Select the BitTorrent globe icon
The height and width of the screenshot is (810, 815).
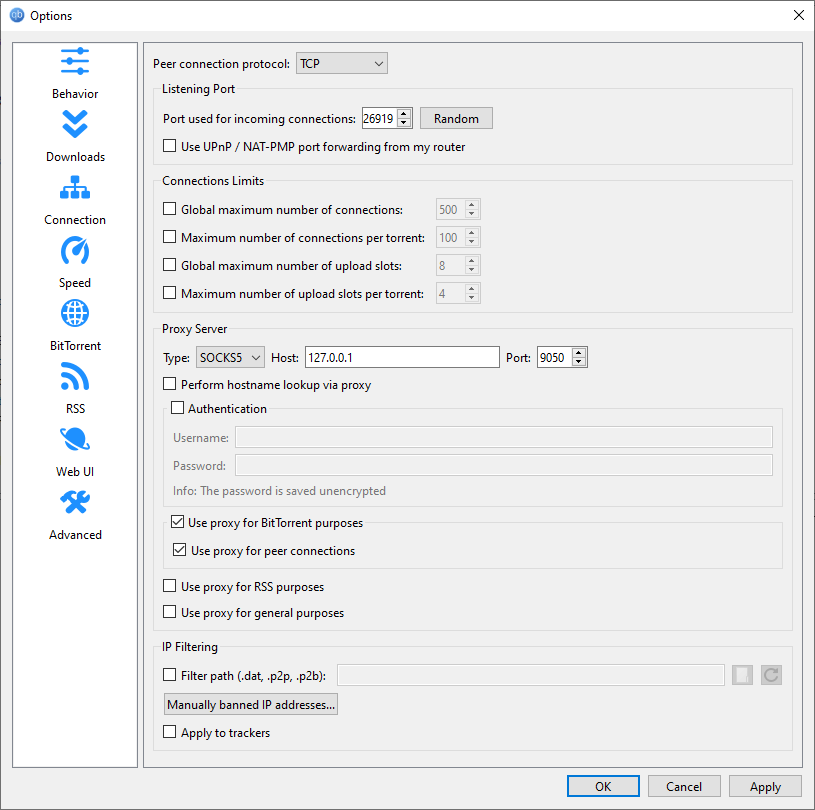pos(75,314)
